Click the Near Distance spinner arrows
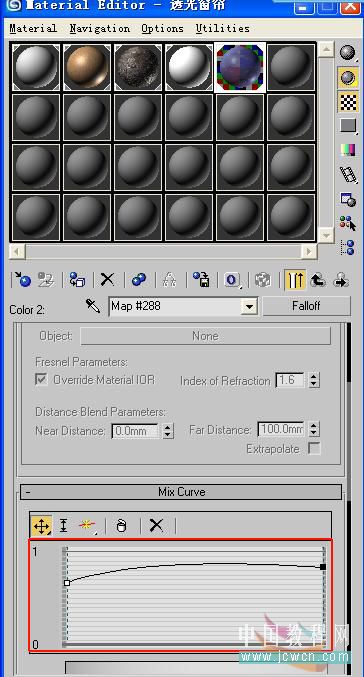Image resolution: width=364 pixels, height=677 pixels. pyautogui.click(x=168, y=430)
